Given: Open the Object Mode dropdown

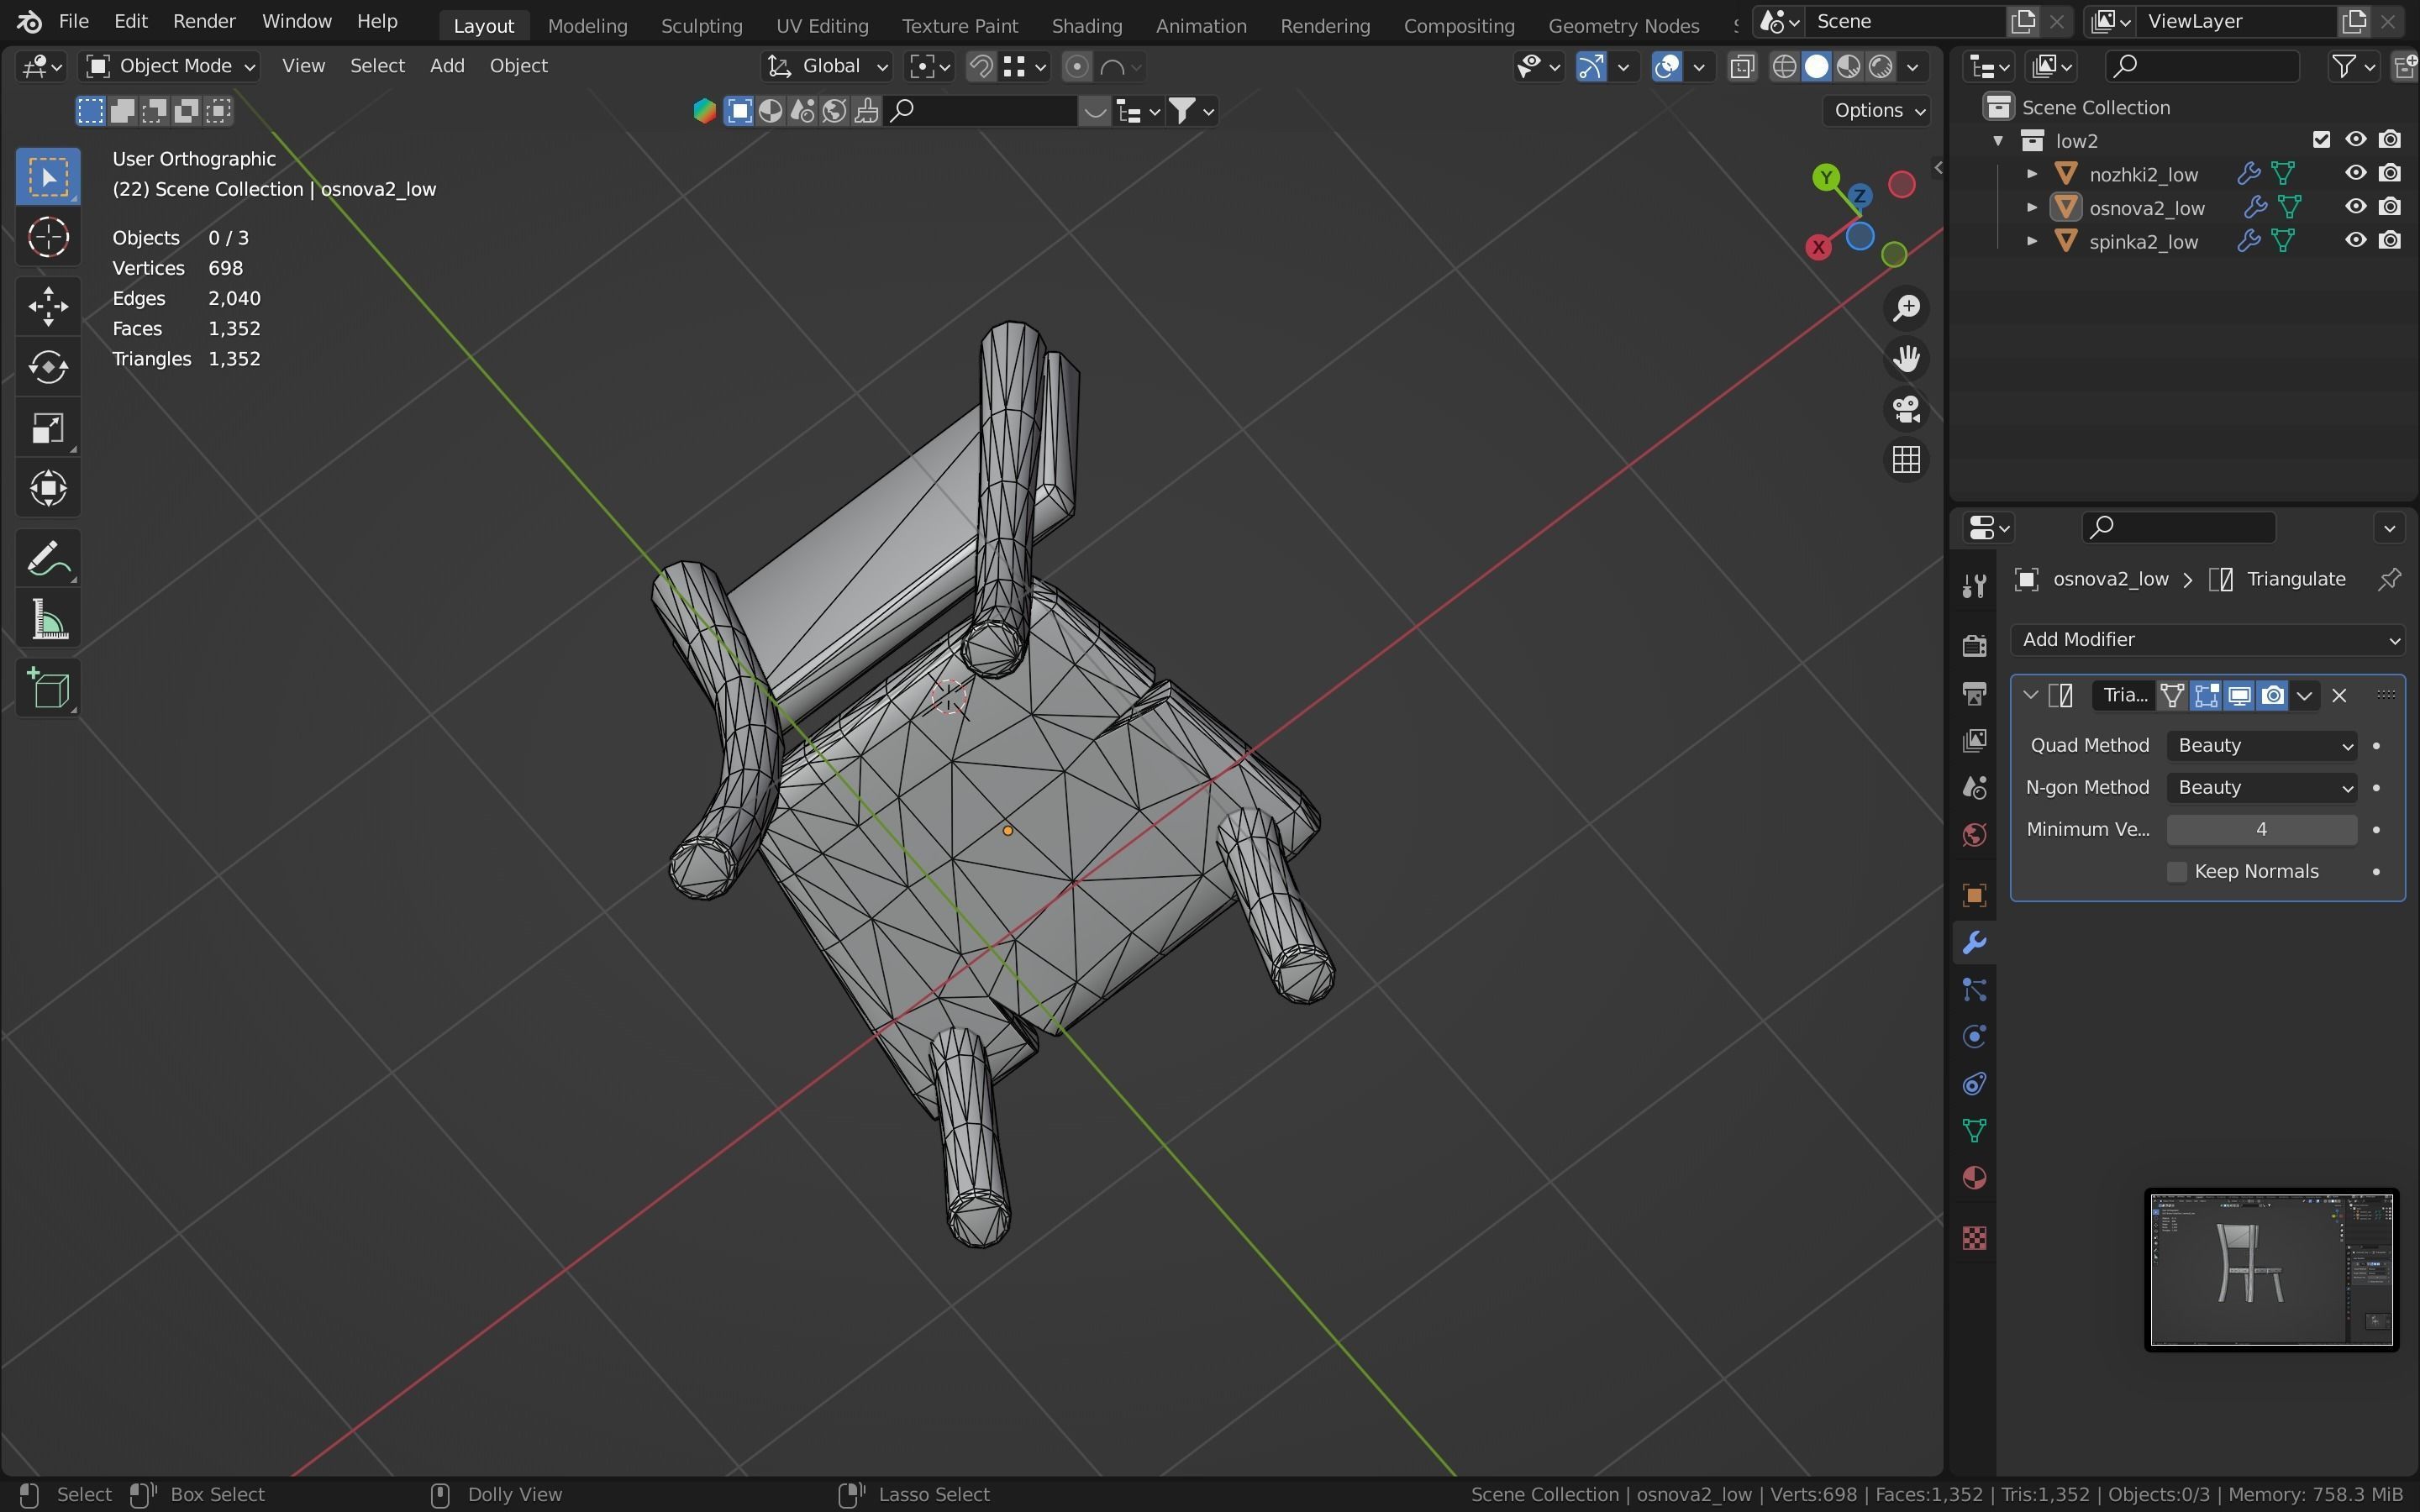Looking at the screenshot, I should point(170,66).
